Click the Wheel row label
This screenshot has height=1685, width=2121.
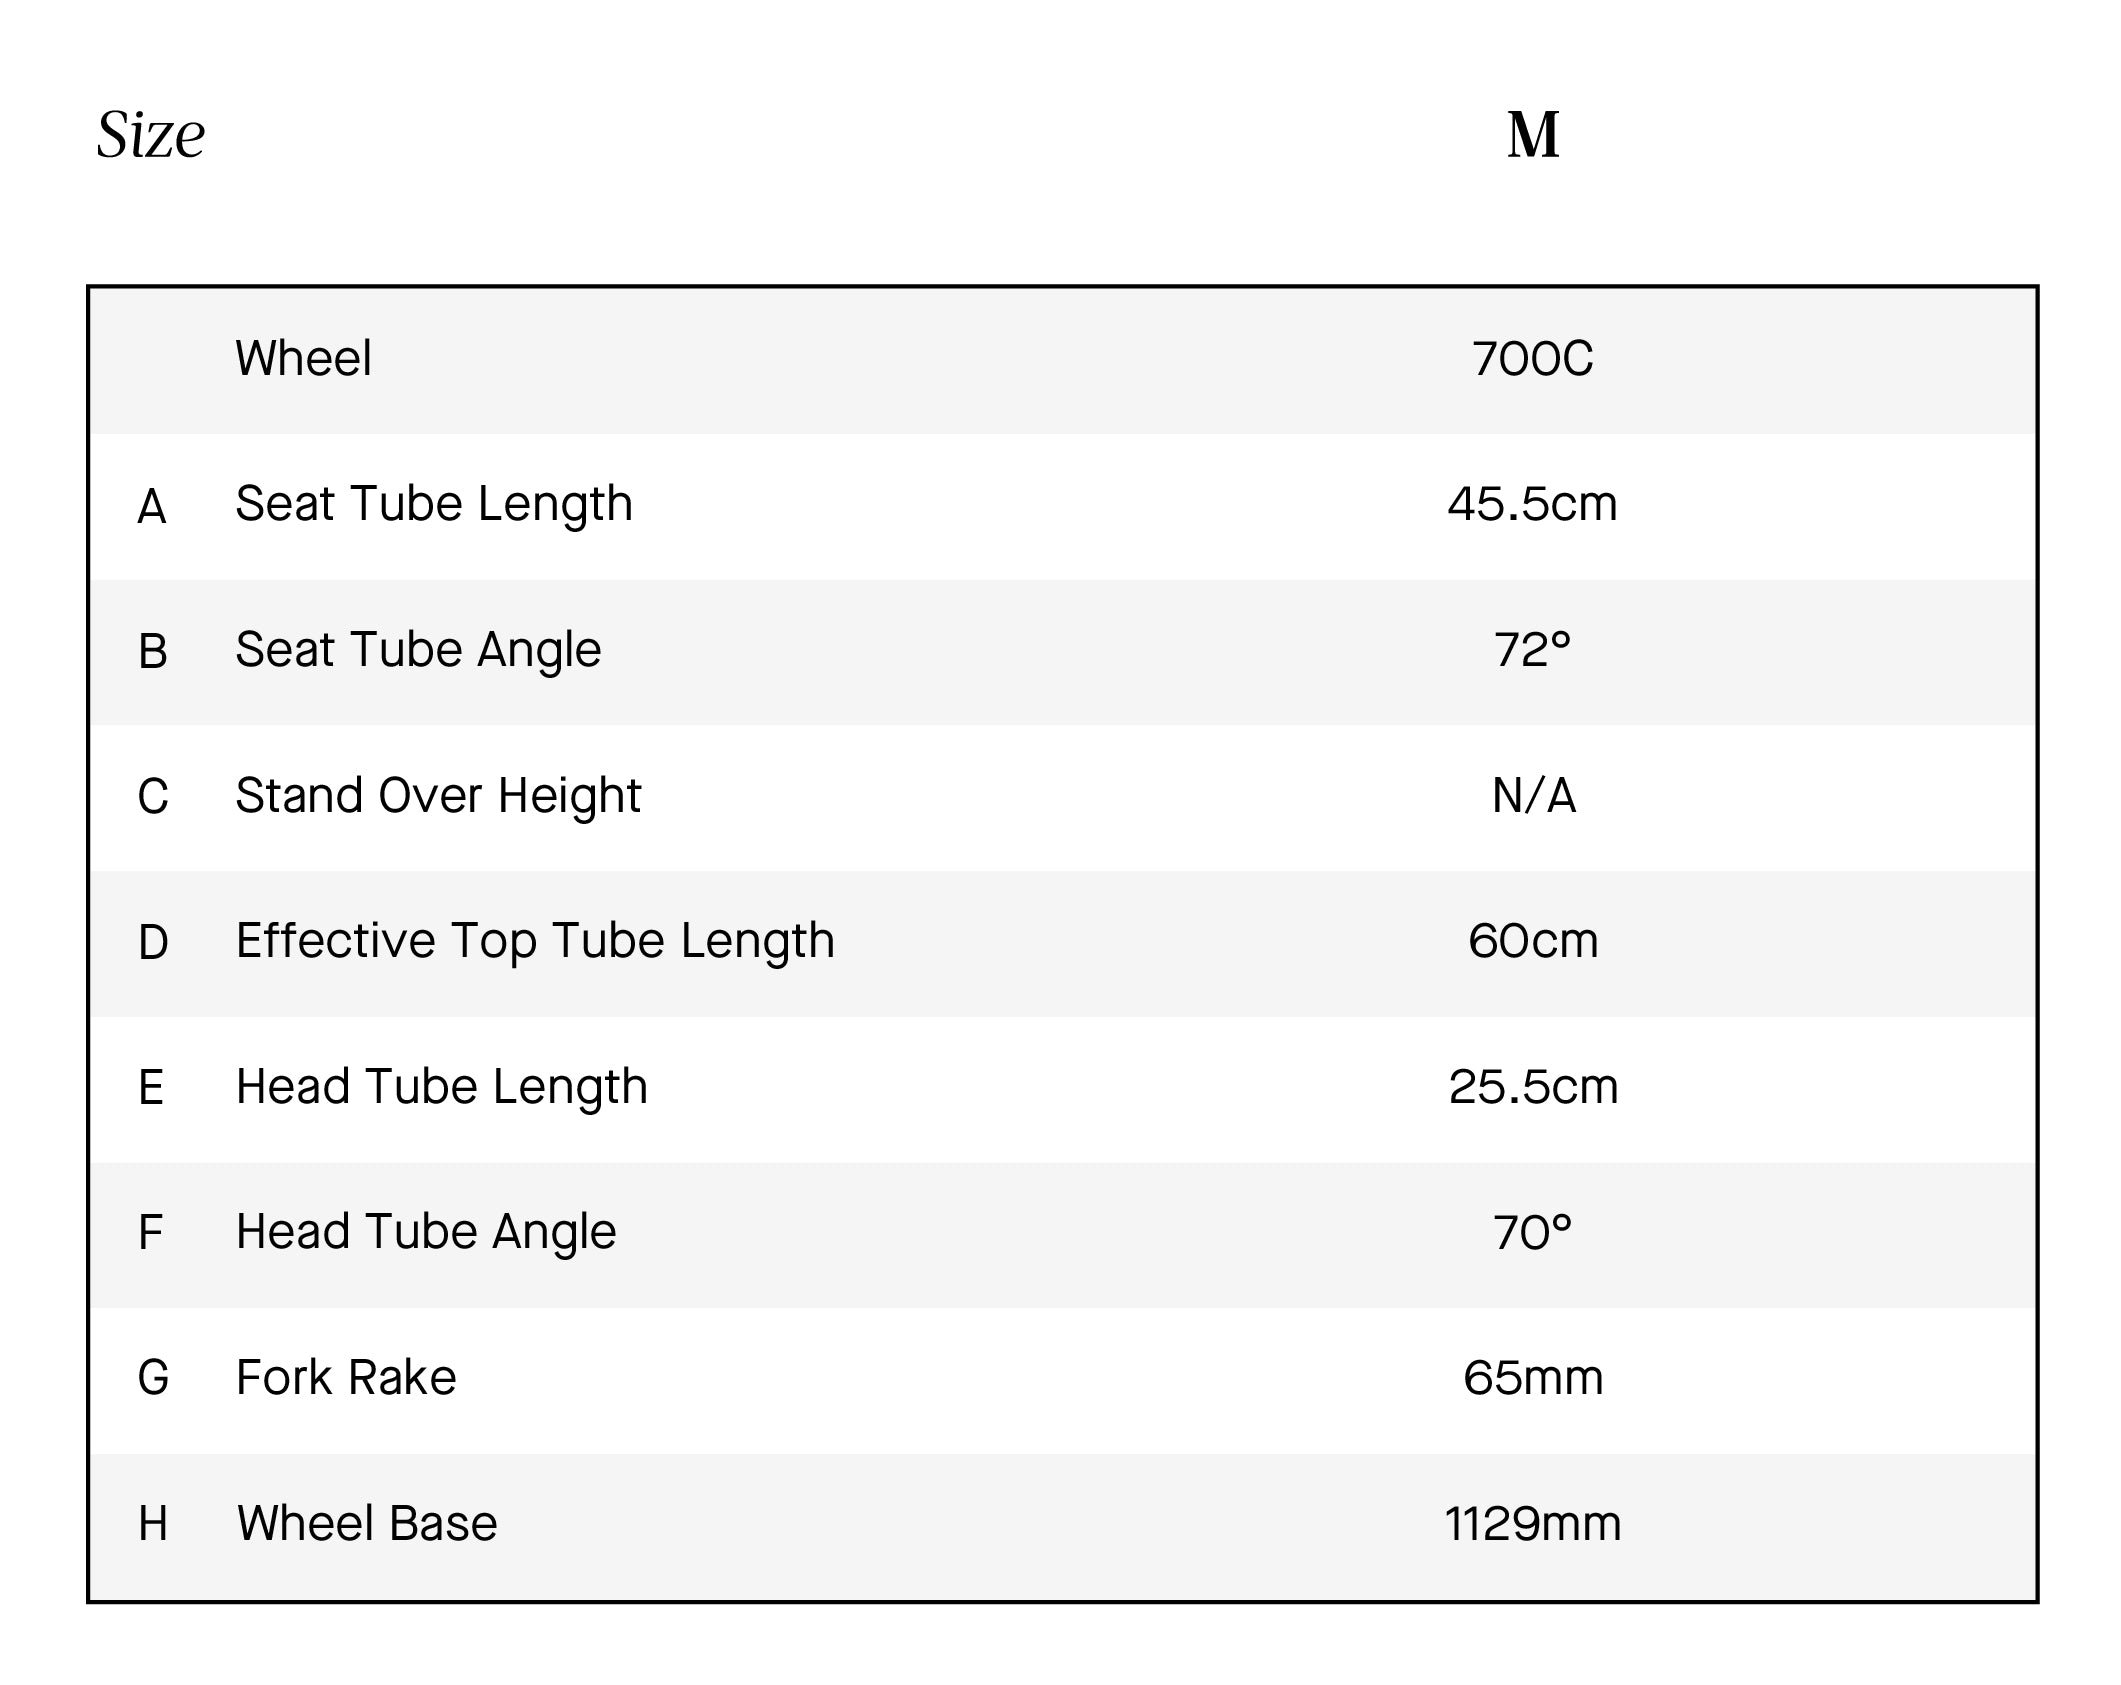[x=303, y=358]
